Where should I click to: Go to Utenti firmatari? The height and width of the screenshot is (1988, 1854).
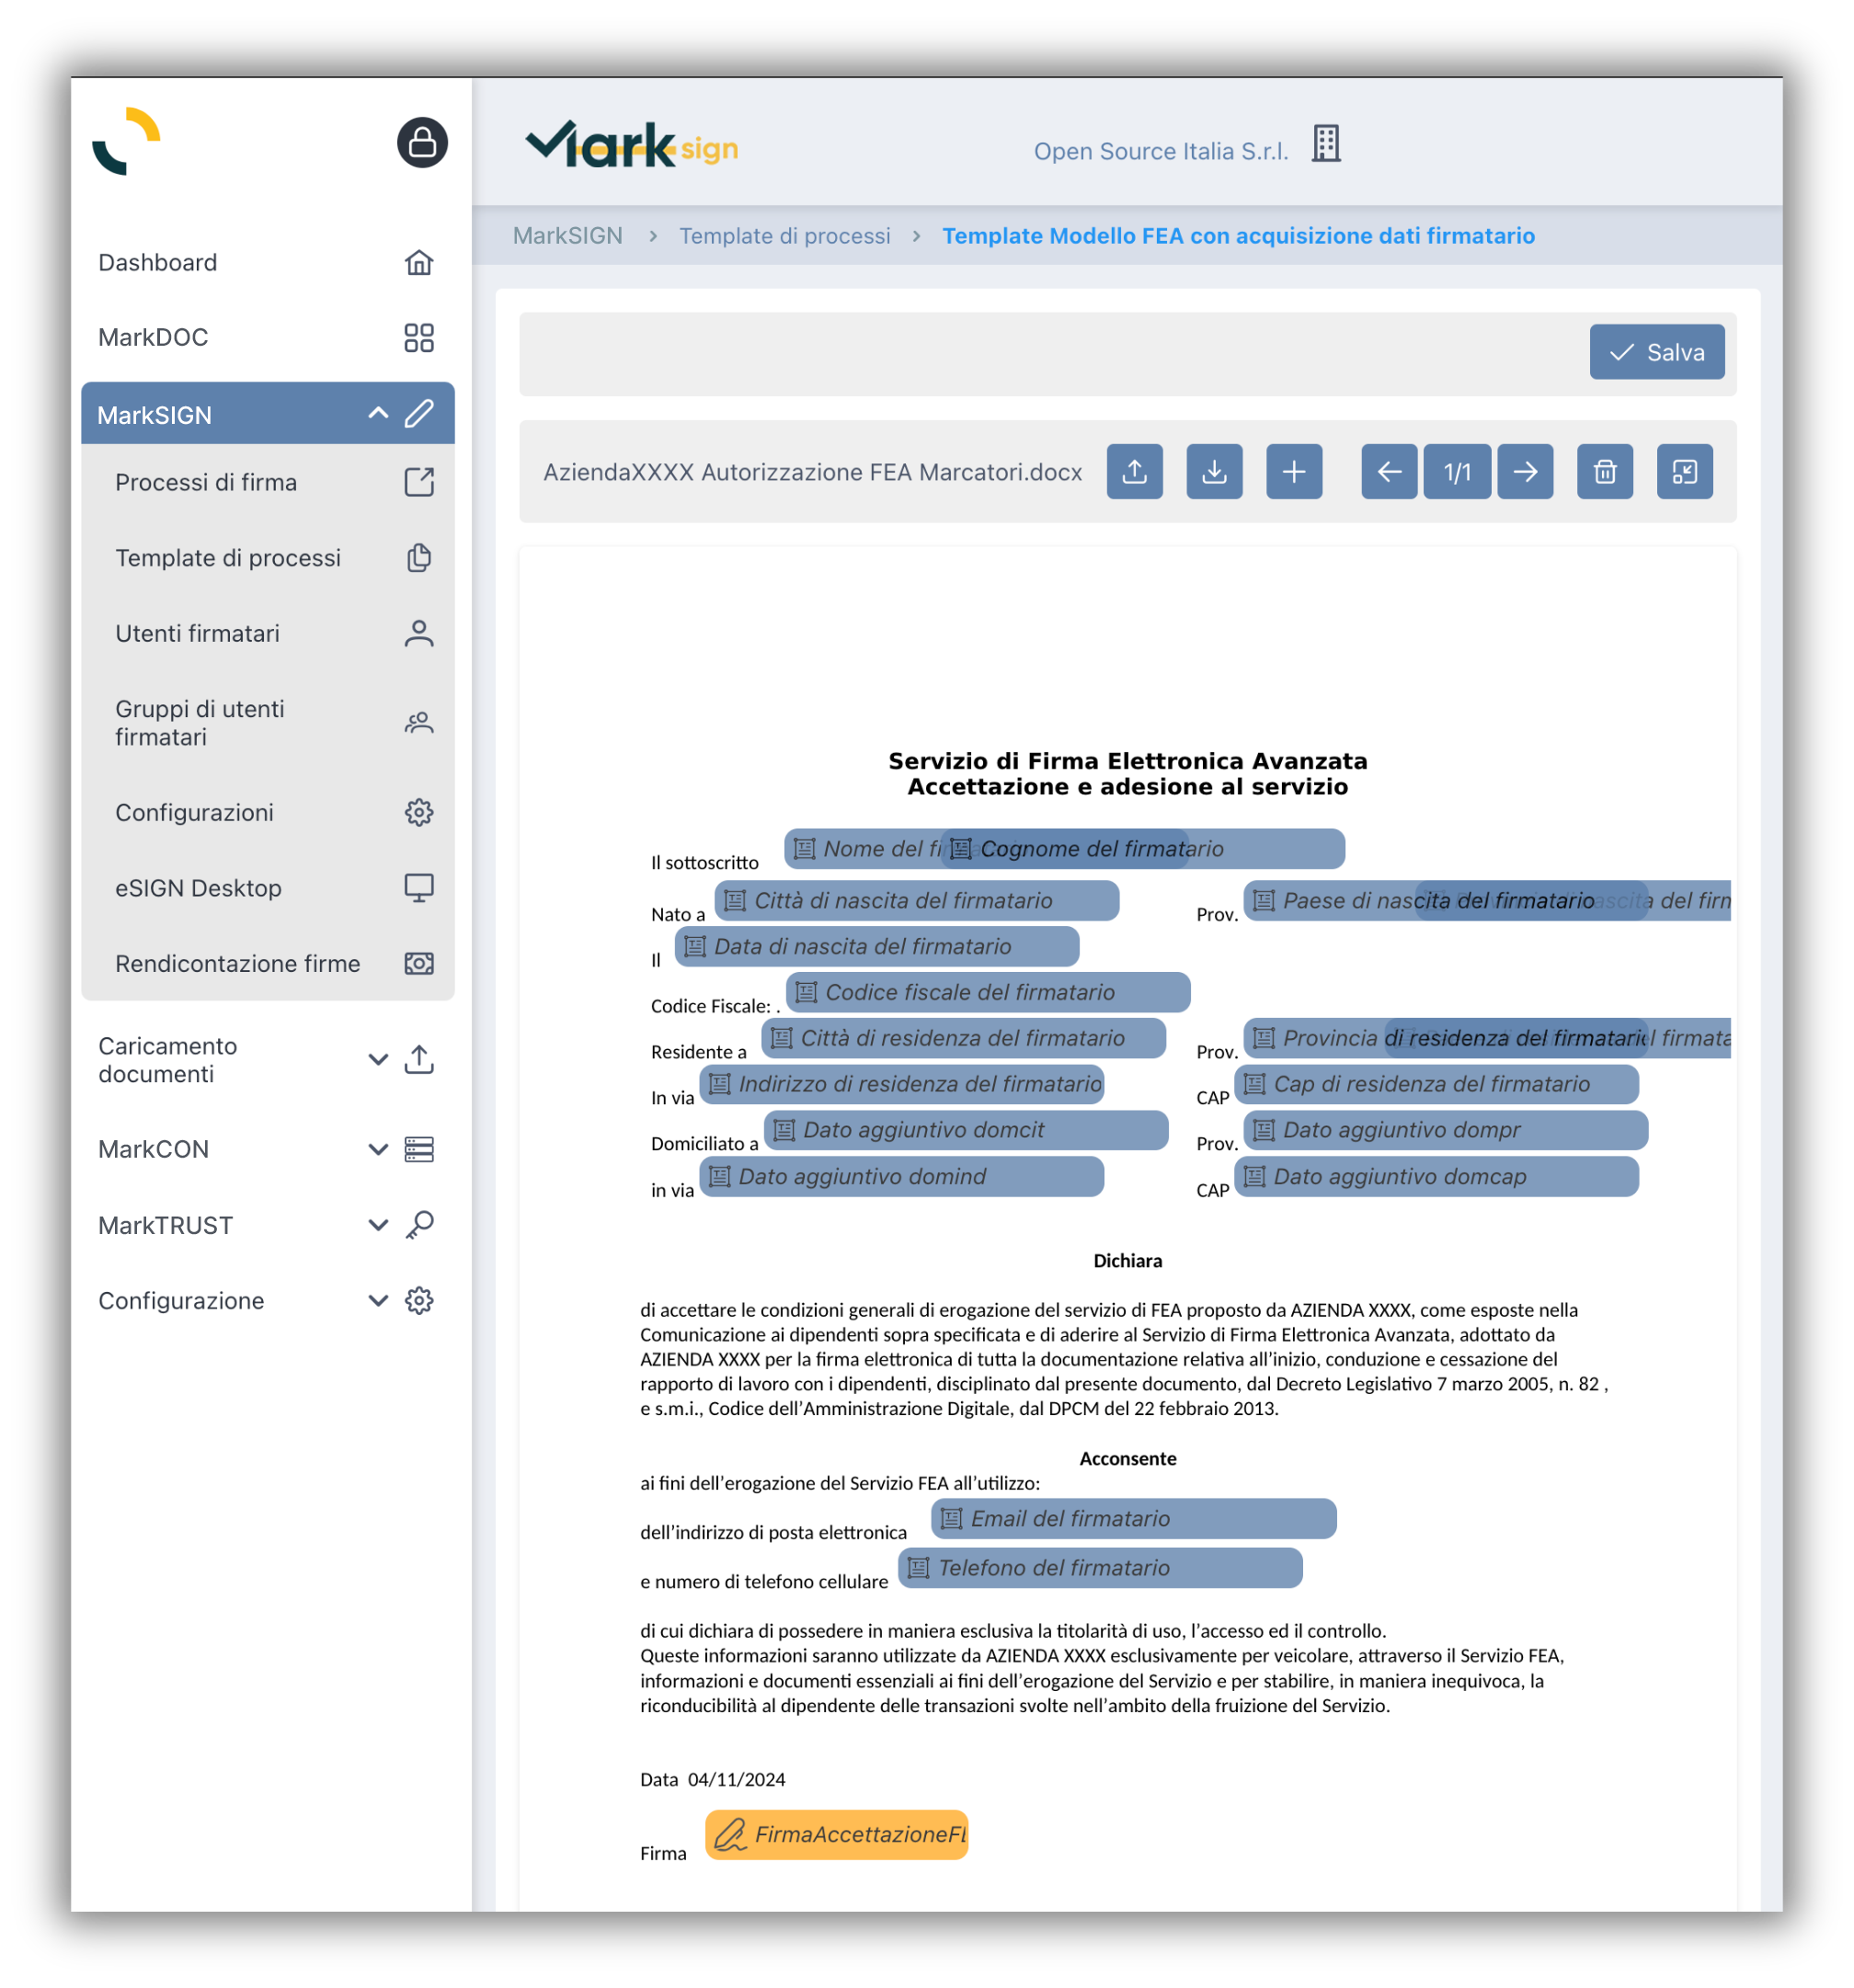tap(268, 633)
